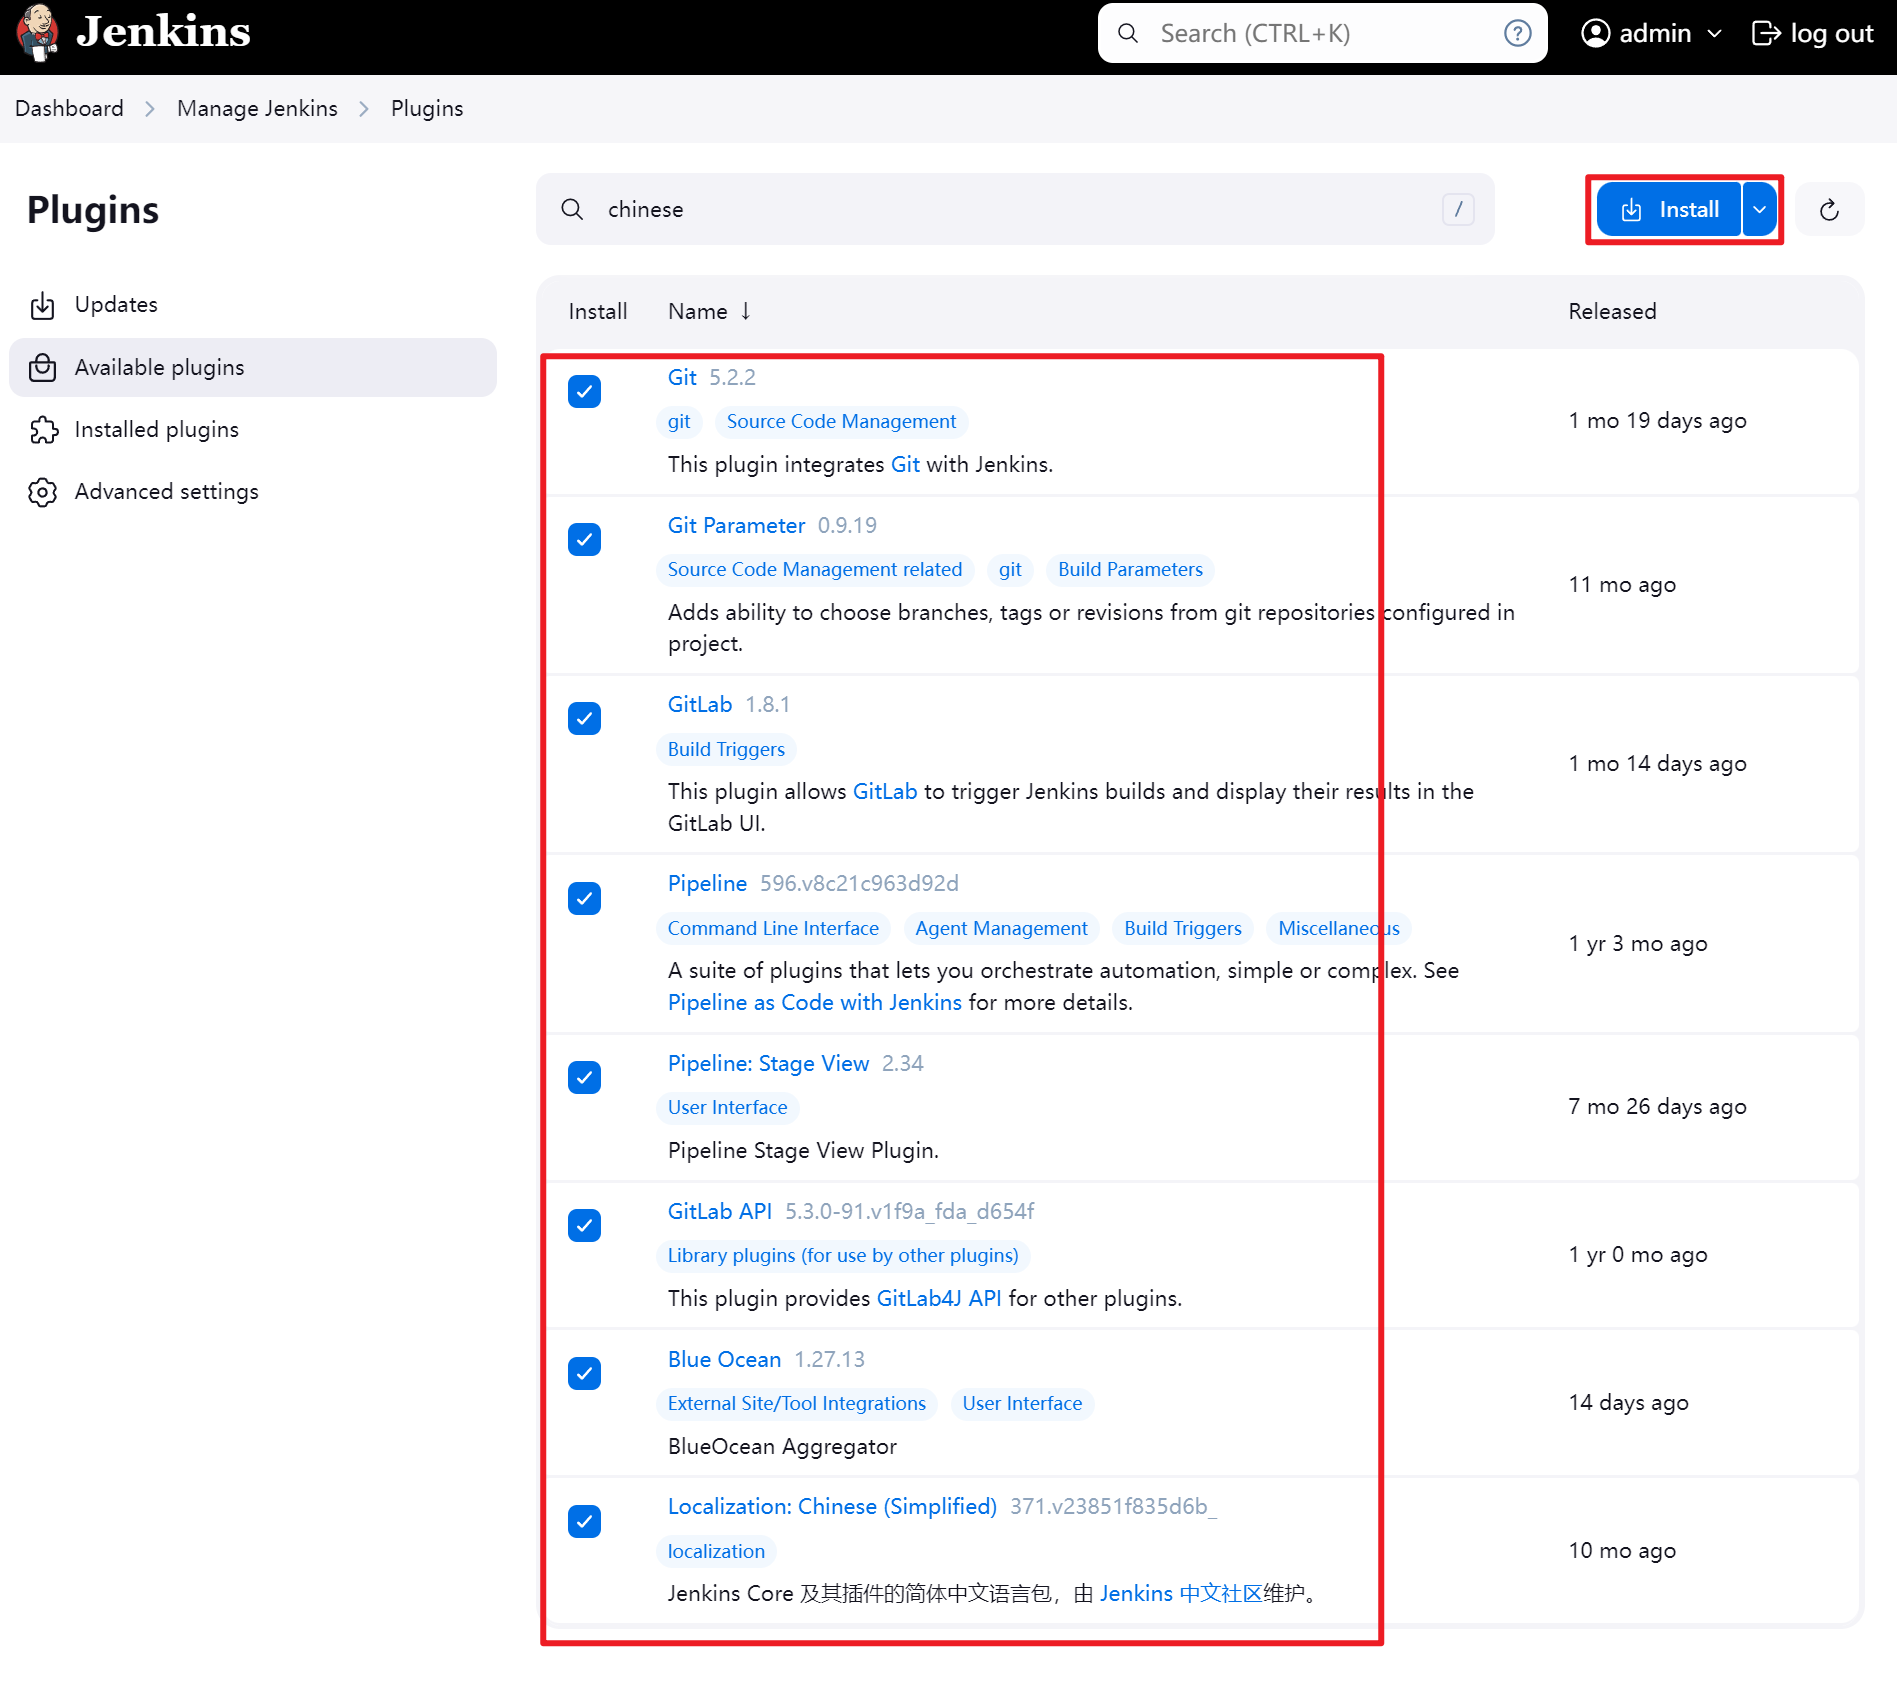
Task: Click the admin user avatar icon
Action: tap(1595, 33)
